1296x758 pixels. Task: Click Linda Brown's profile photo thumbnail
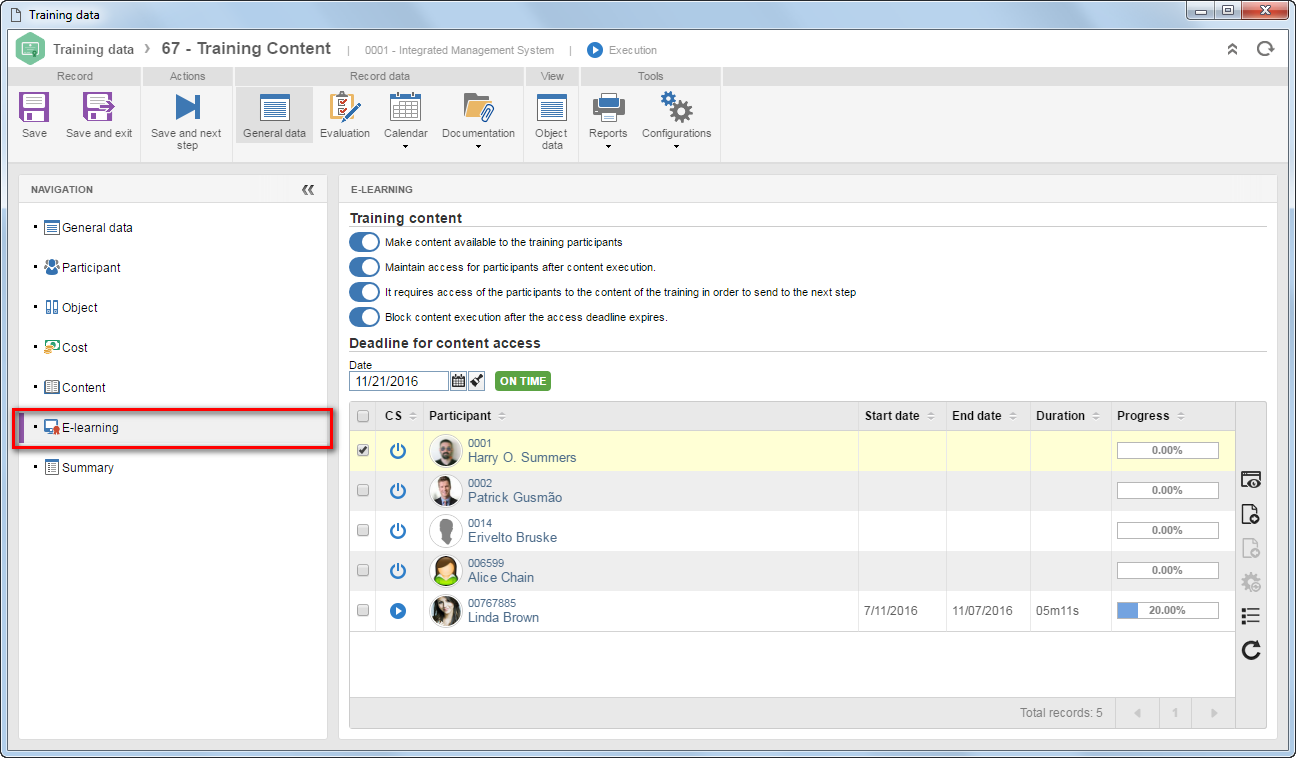[445, 611]
